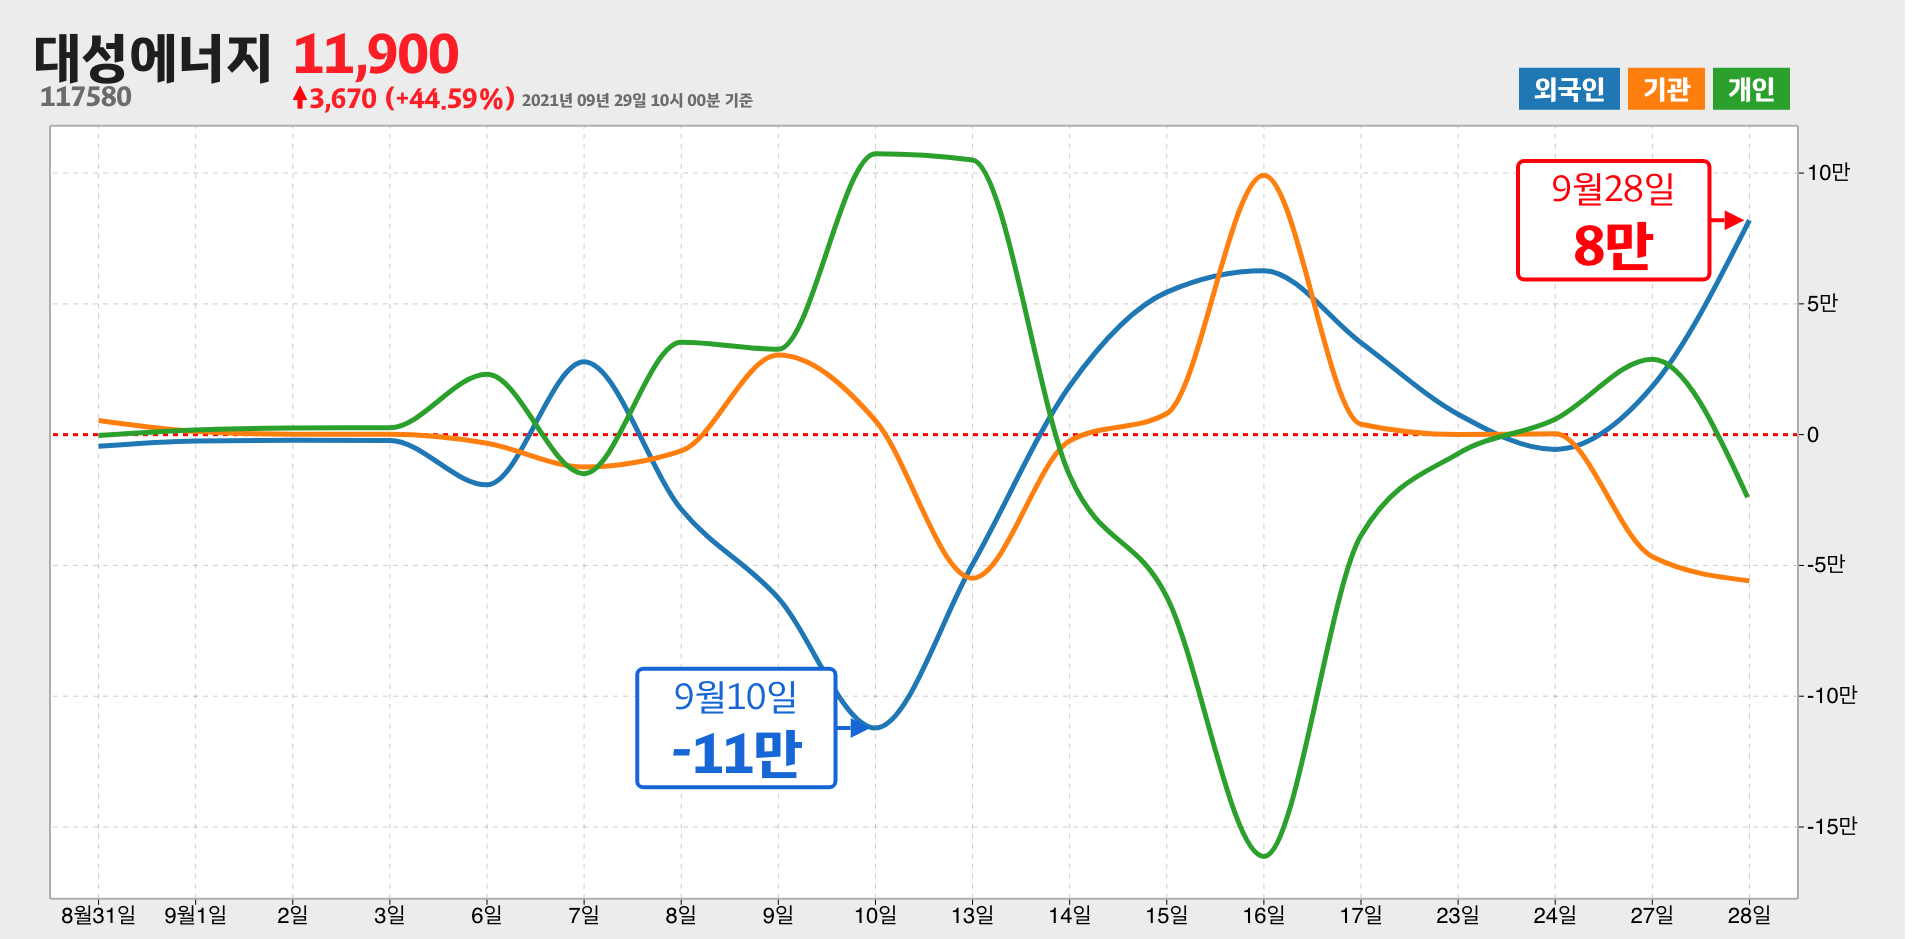Click the x-axis label 28일
The image size is (1920, 939).
(1748, 915)
